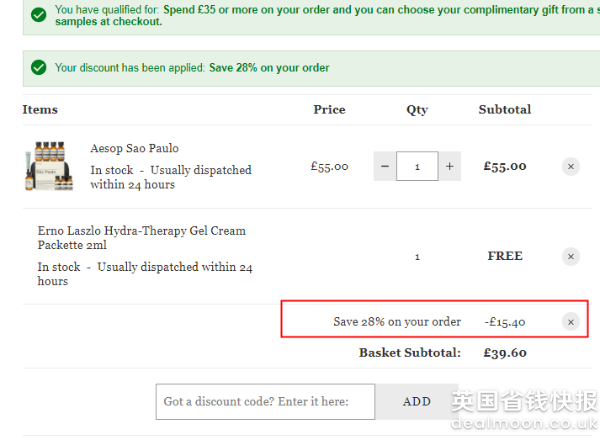Click the Basket Subtotal £39.60 amount
The image size is (600, 440).
coord(505,353)
